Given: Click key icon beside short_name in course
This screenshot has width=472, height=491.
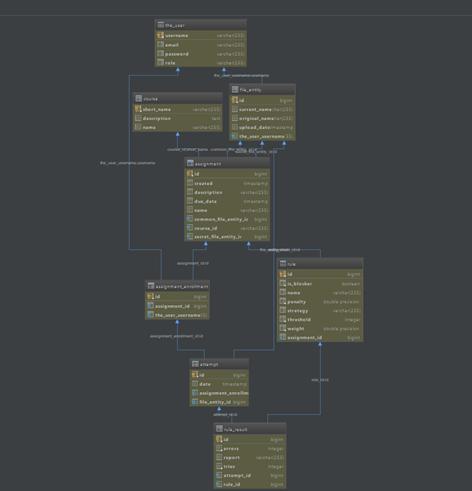Looking at the screenshot, I should 138,109.
